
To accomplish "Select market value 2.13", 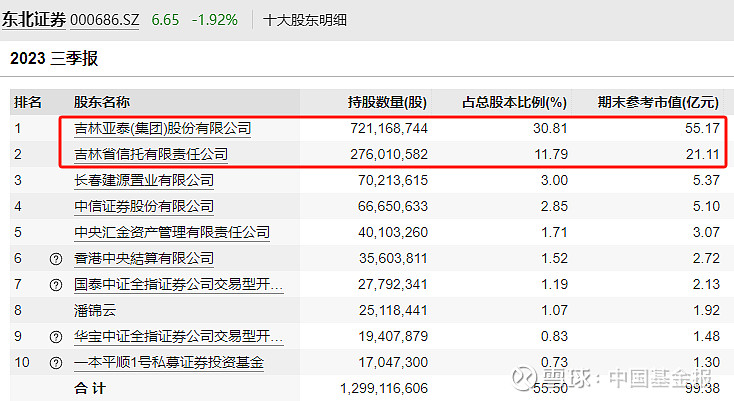I will 706,284.
